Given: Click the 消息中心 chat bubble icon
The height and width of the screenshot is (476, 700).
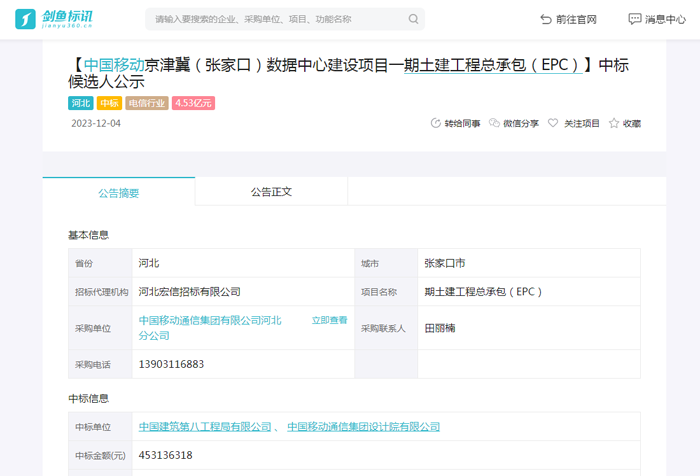Looking at the screenshot, I should (634, 19).
